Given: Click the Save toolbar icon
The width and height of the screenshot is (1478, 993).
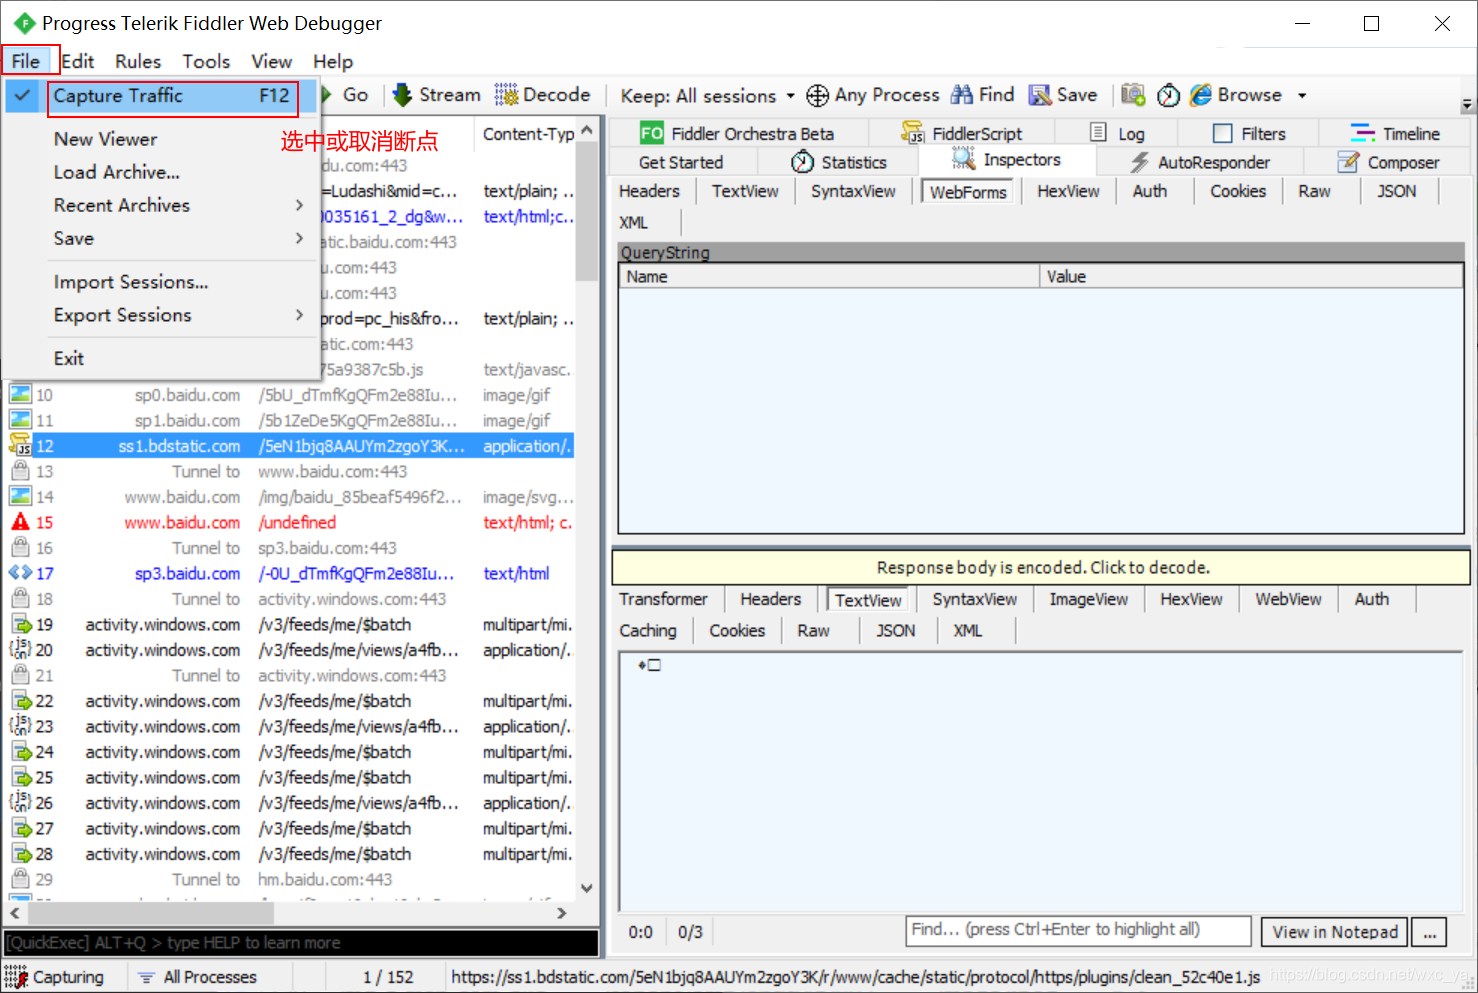Looking at the screenshot, I should click(x=1040, y=95).
